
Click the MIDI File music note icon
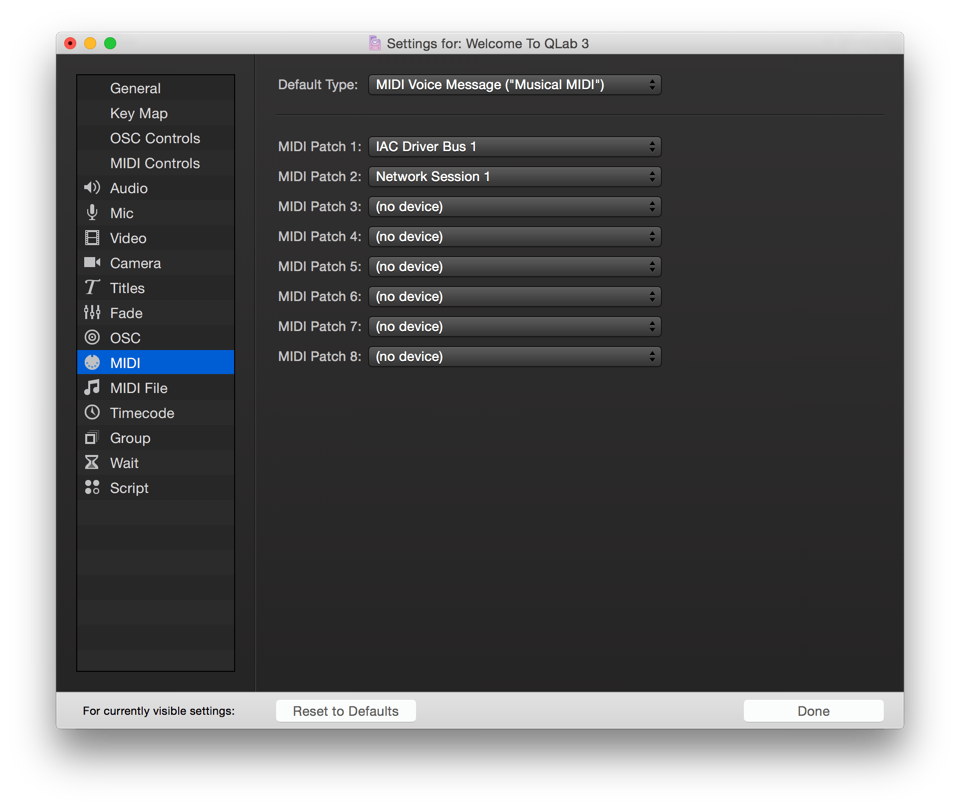[x=92, y=388]
